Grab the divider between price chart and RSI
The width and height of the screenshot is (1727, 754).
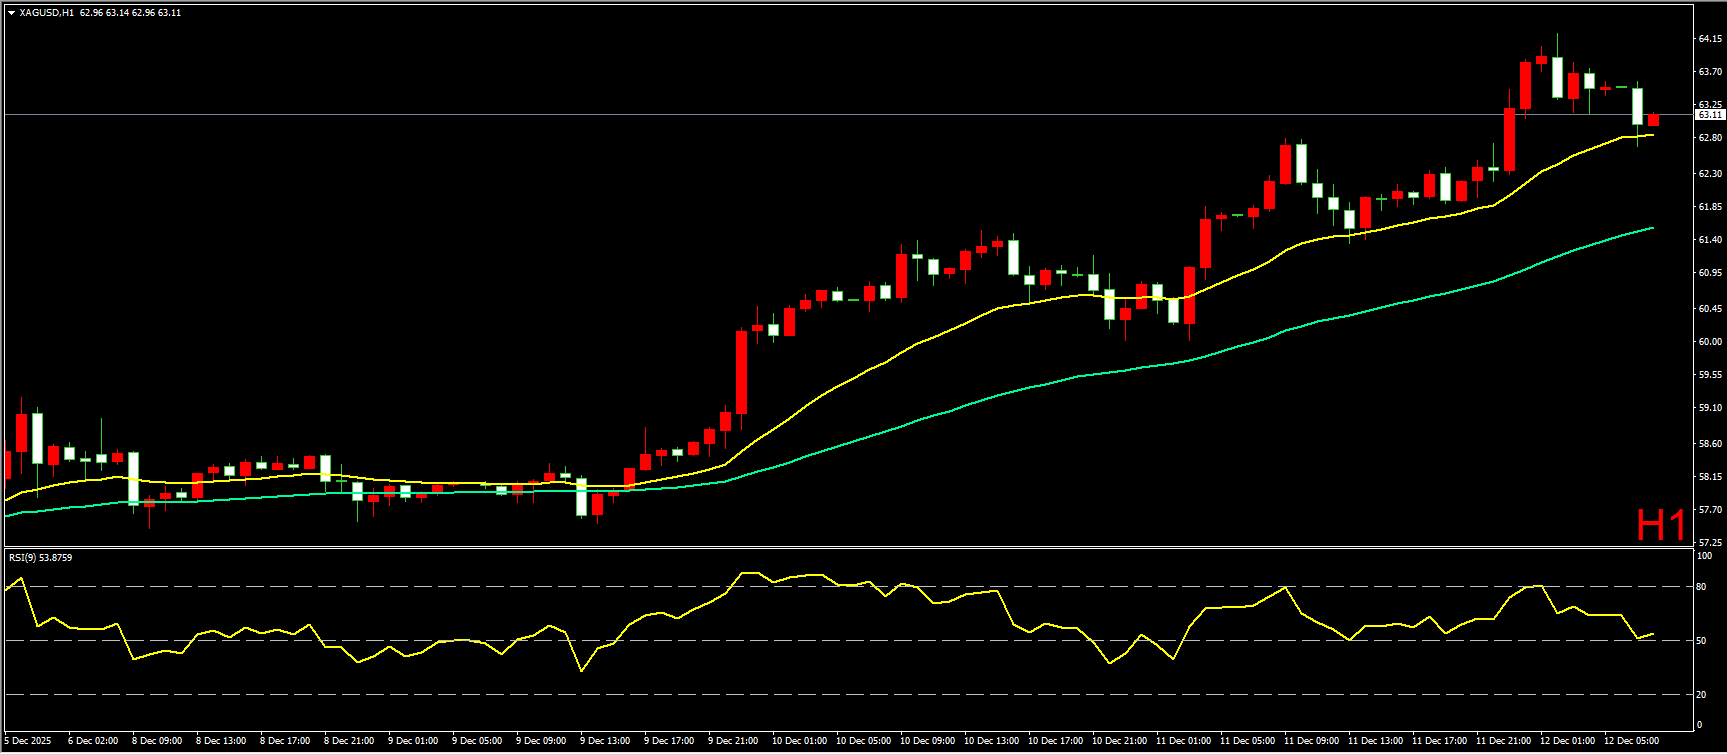pyautogui.click(x=848, y=547)
